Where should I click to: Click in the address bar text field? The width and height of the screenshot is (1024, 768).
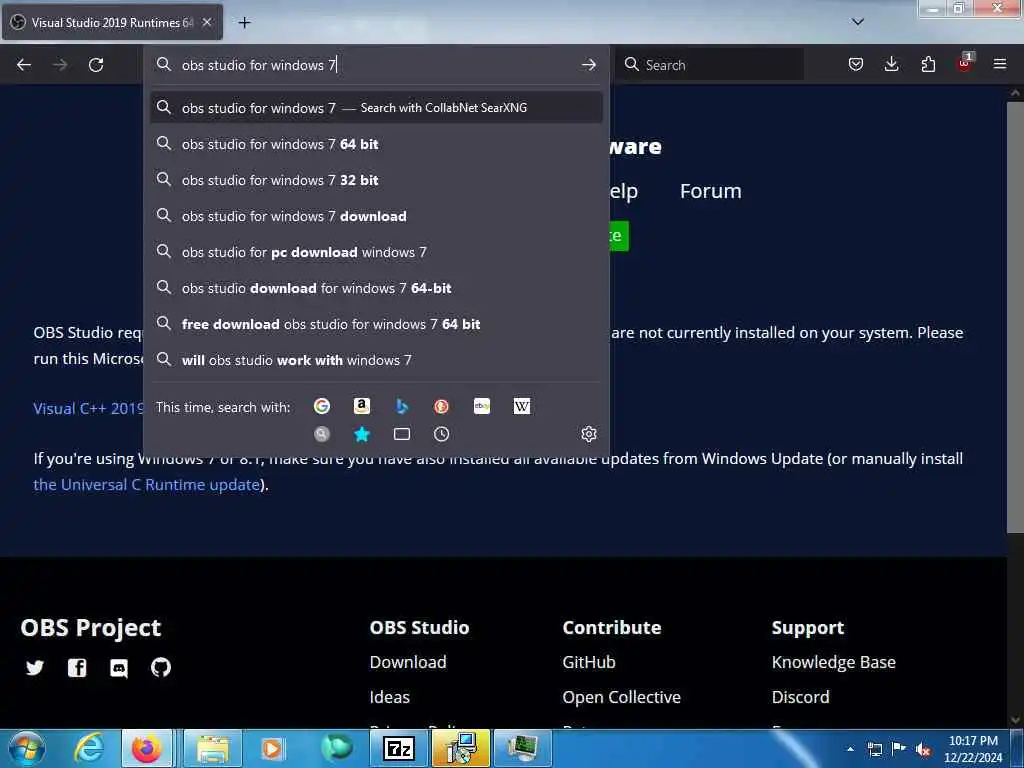376,65
